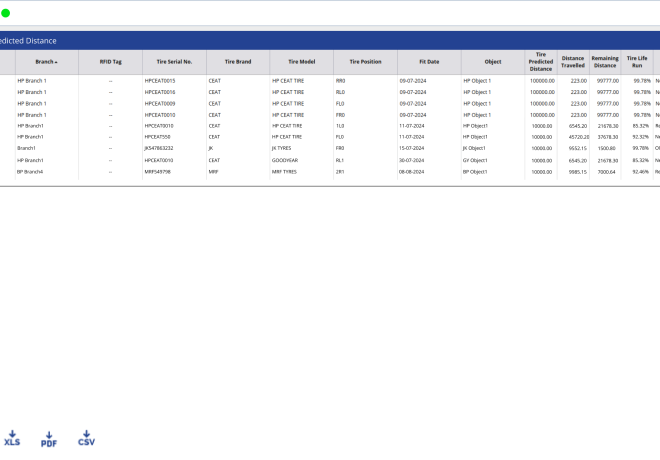Image resolution: width=660 pixels, height=460 pixels.
Task: Sort by Tire Serial No. column
Action: (x=173, y=61)
